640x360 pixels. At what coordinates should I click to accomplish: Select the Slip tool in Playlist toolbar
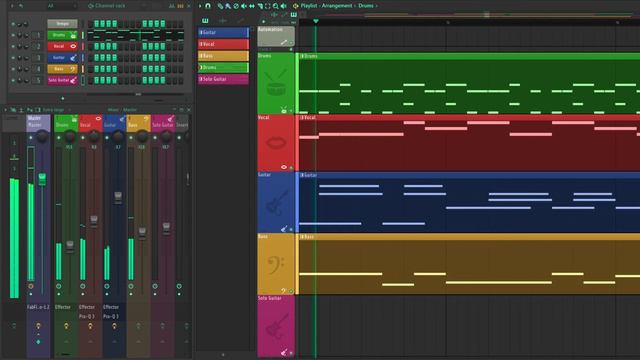click(x=252, y=6)
